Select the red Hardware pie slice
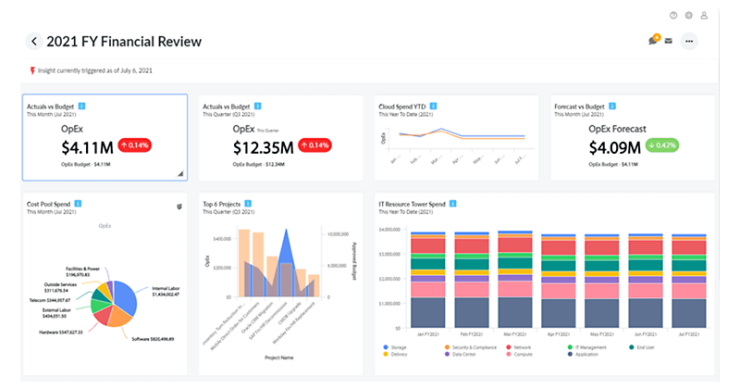740x389 pixels. [102, 316]
